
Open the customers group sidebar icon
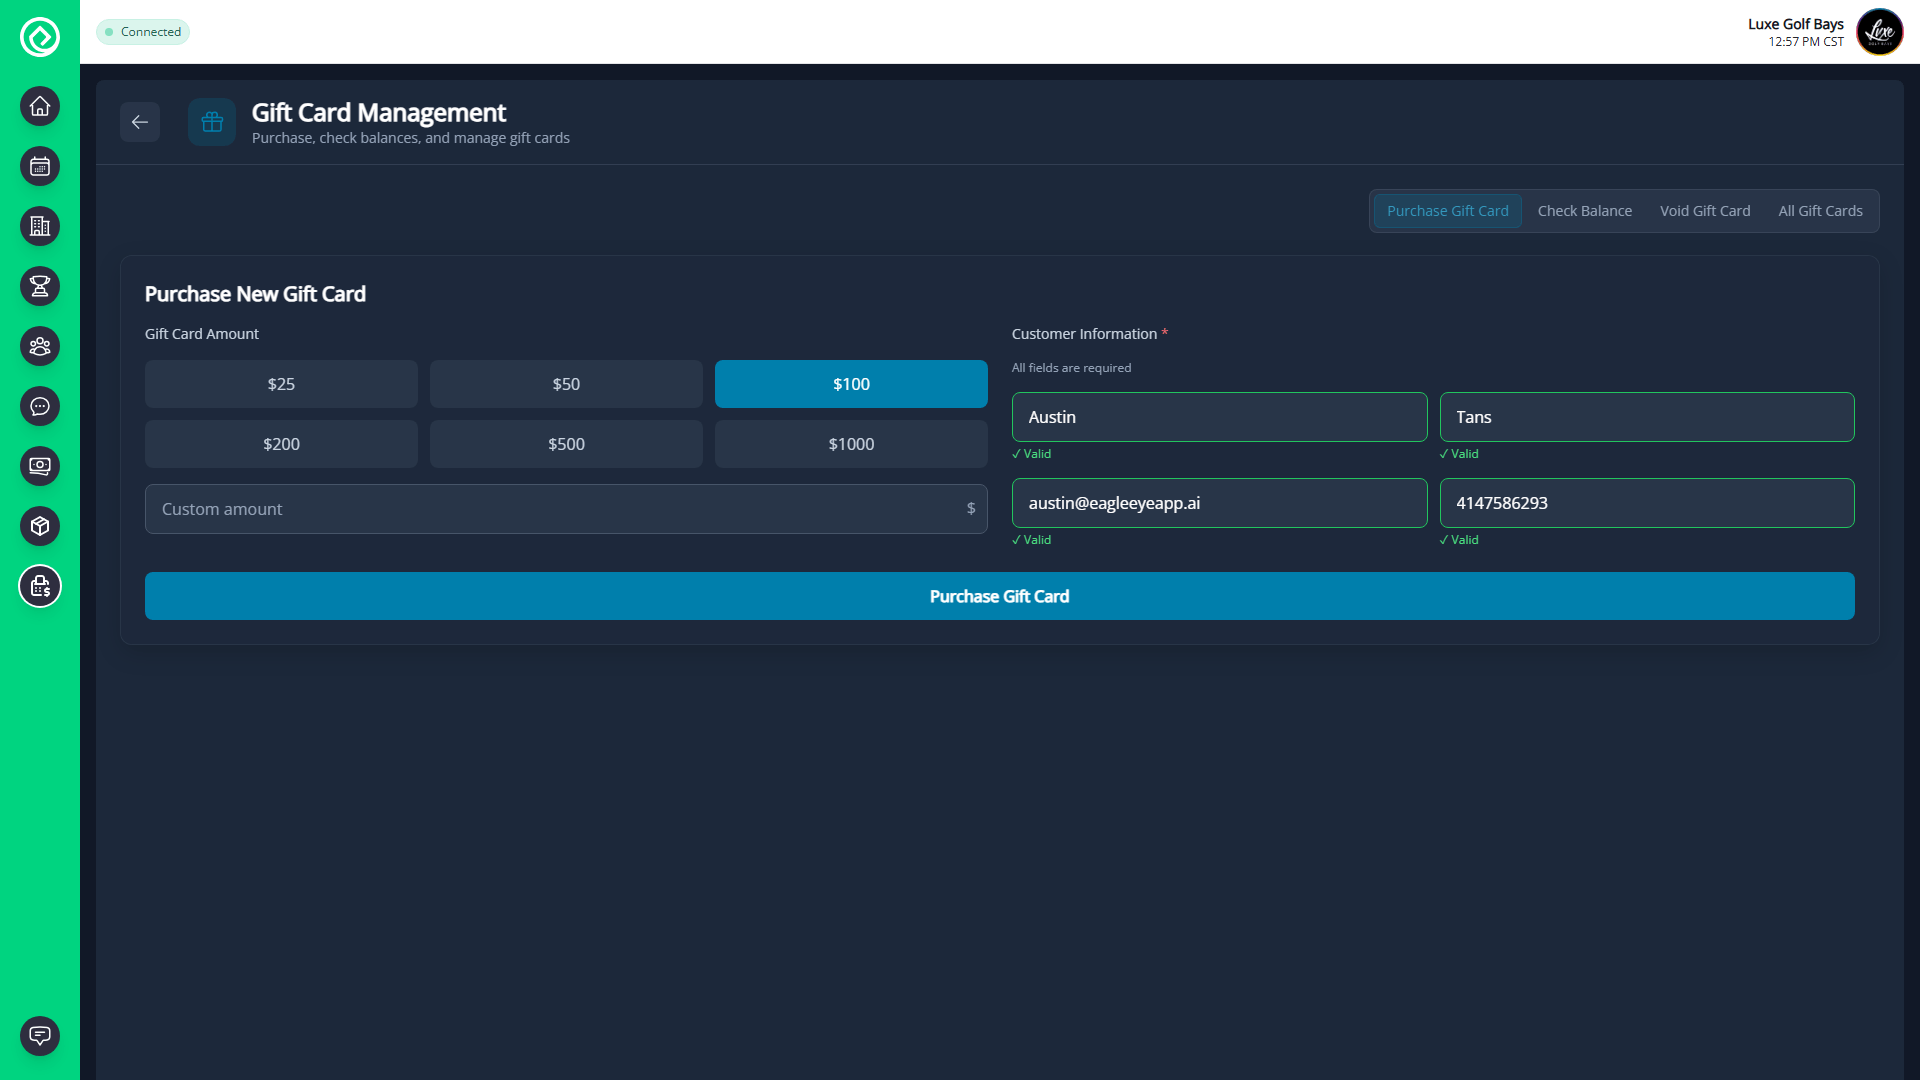40,346
